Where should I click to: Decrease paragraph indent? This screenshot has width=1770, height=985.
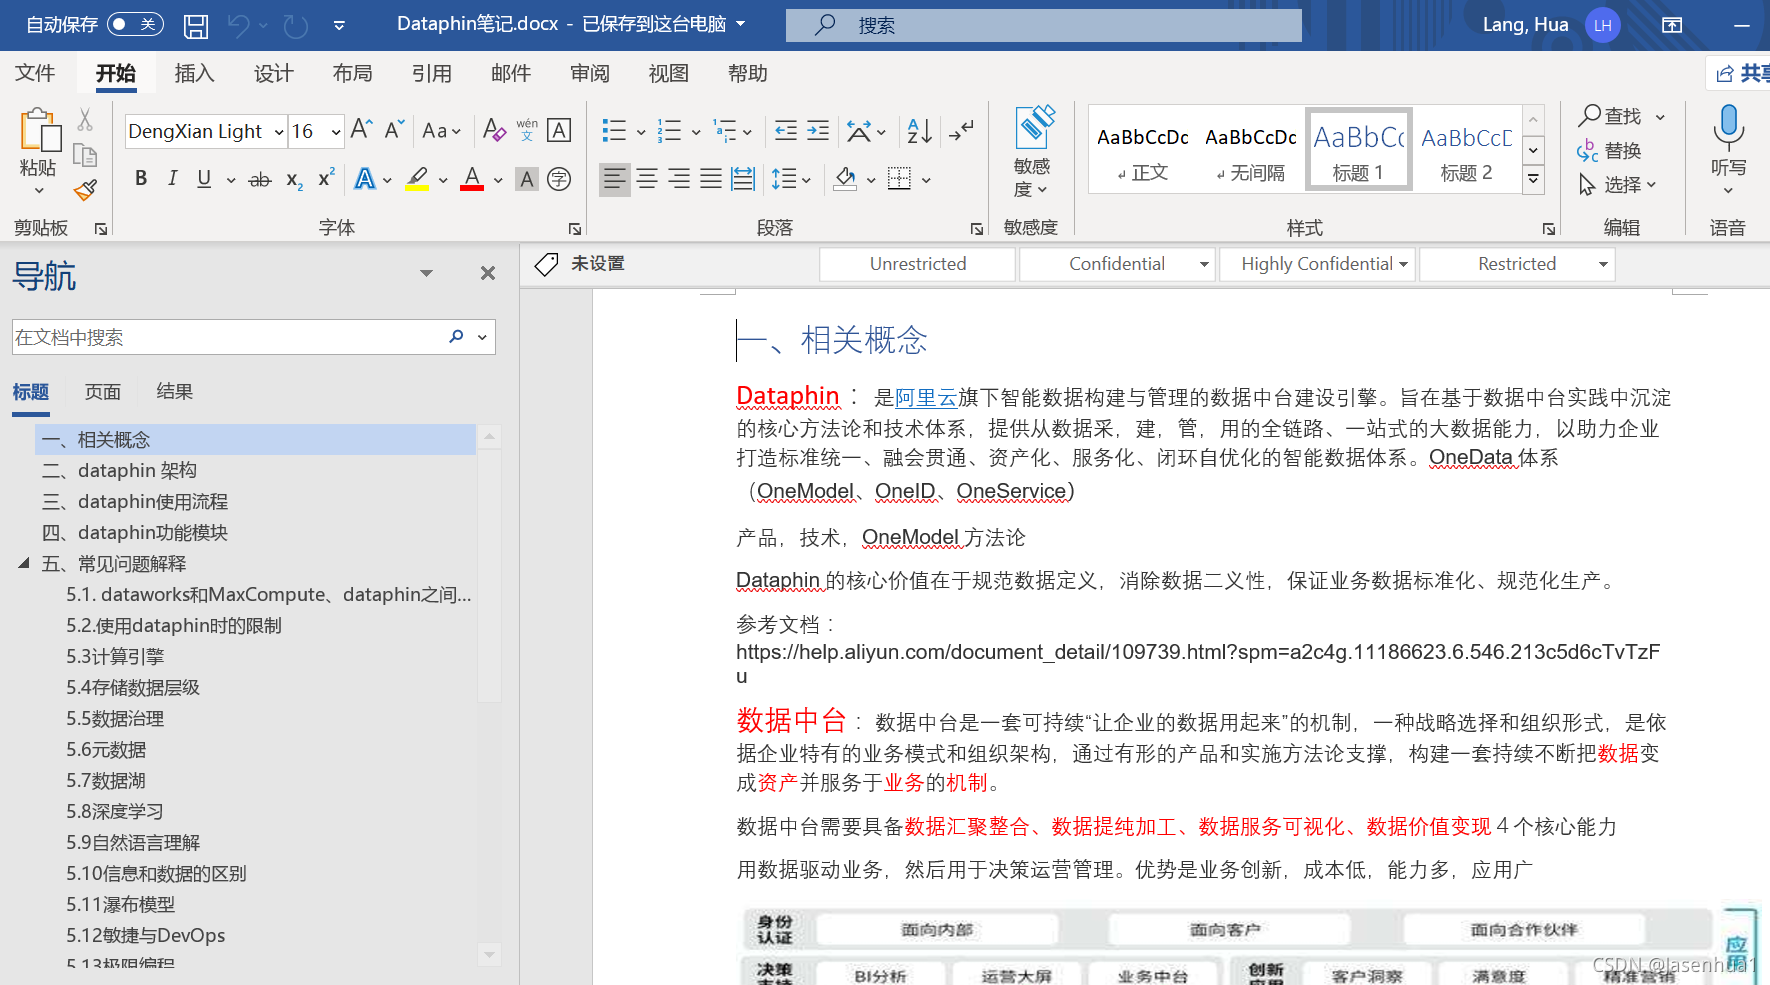coord(786,130)
